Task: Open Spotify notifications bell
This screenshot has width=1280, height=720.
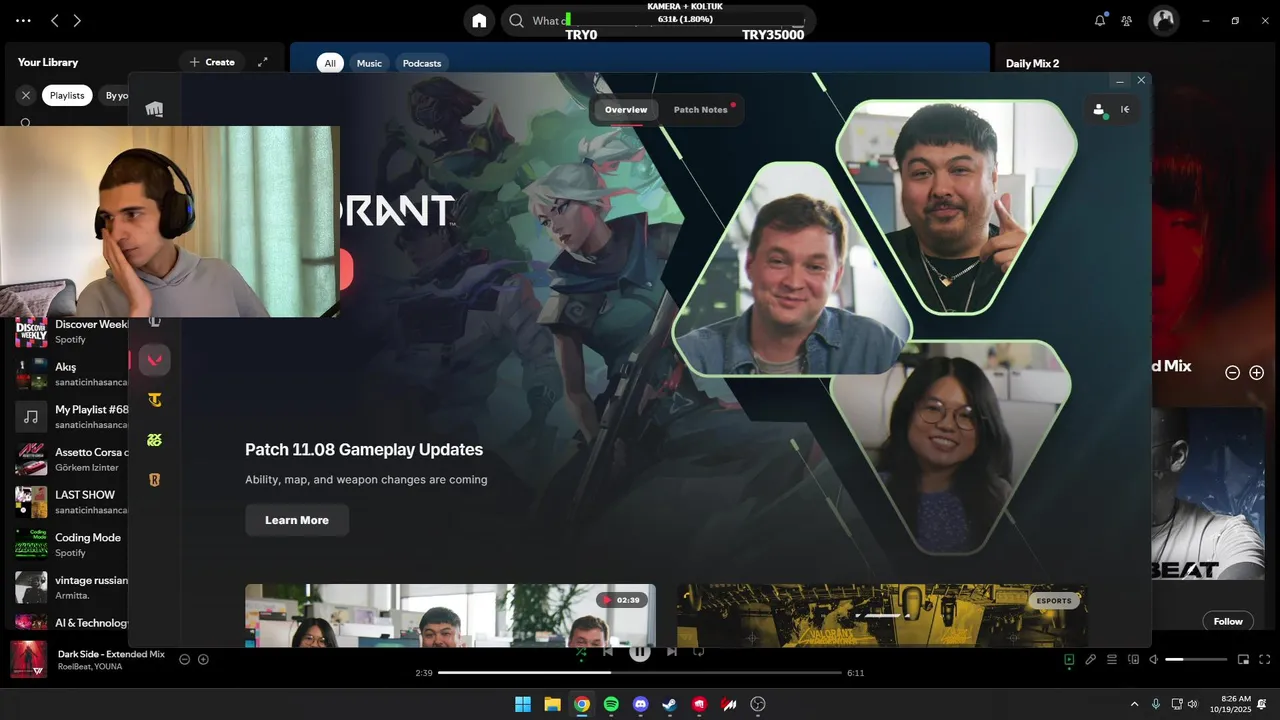Action: tap(1100, 20)
